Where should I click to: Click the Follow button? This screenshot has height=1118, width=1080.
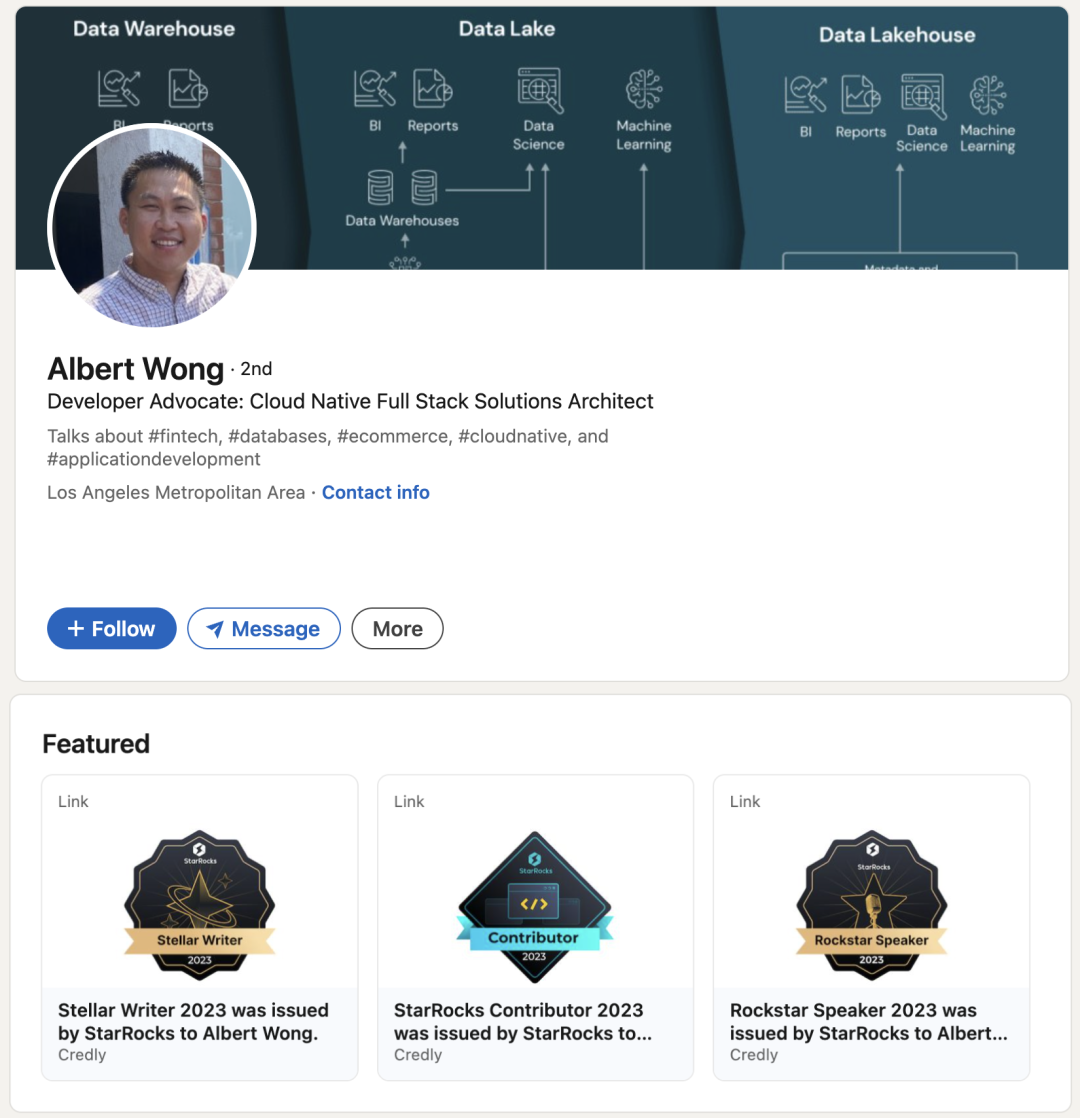112,628
